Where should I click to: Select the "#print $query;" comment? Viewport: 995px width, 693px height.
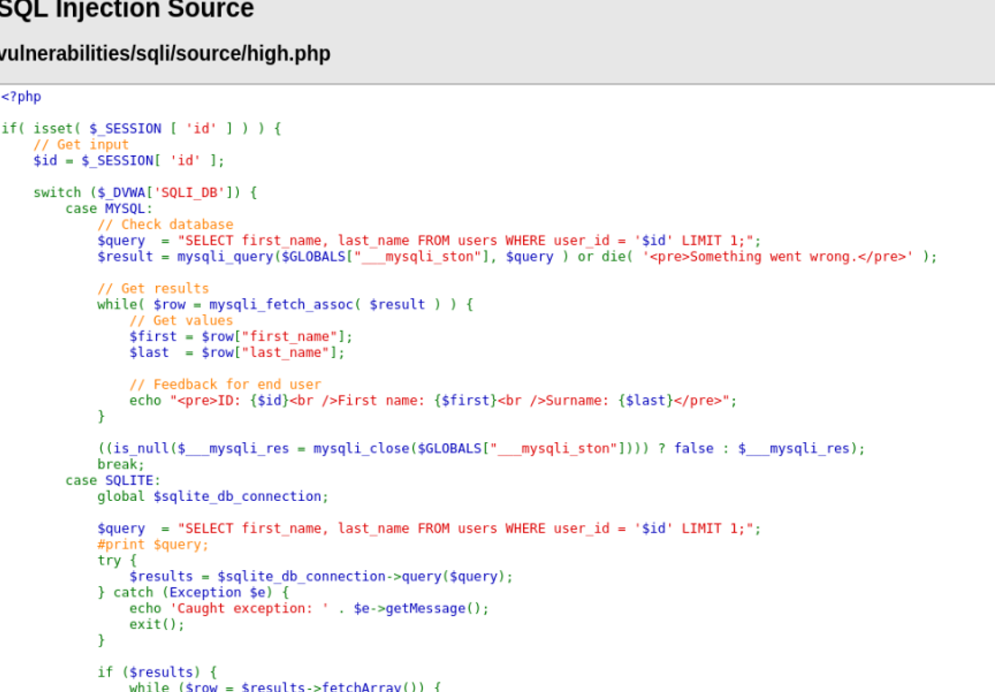(152, 544)
